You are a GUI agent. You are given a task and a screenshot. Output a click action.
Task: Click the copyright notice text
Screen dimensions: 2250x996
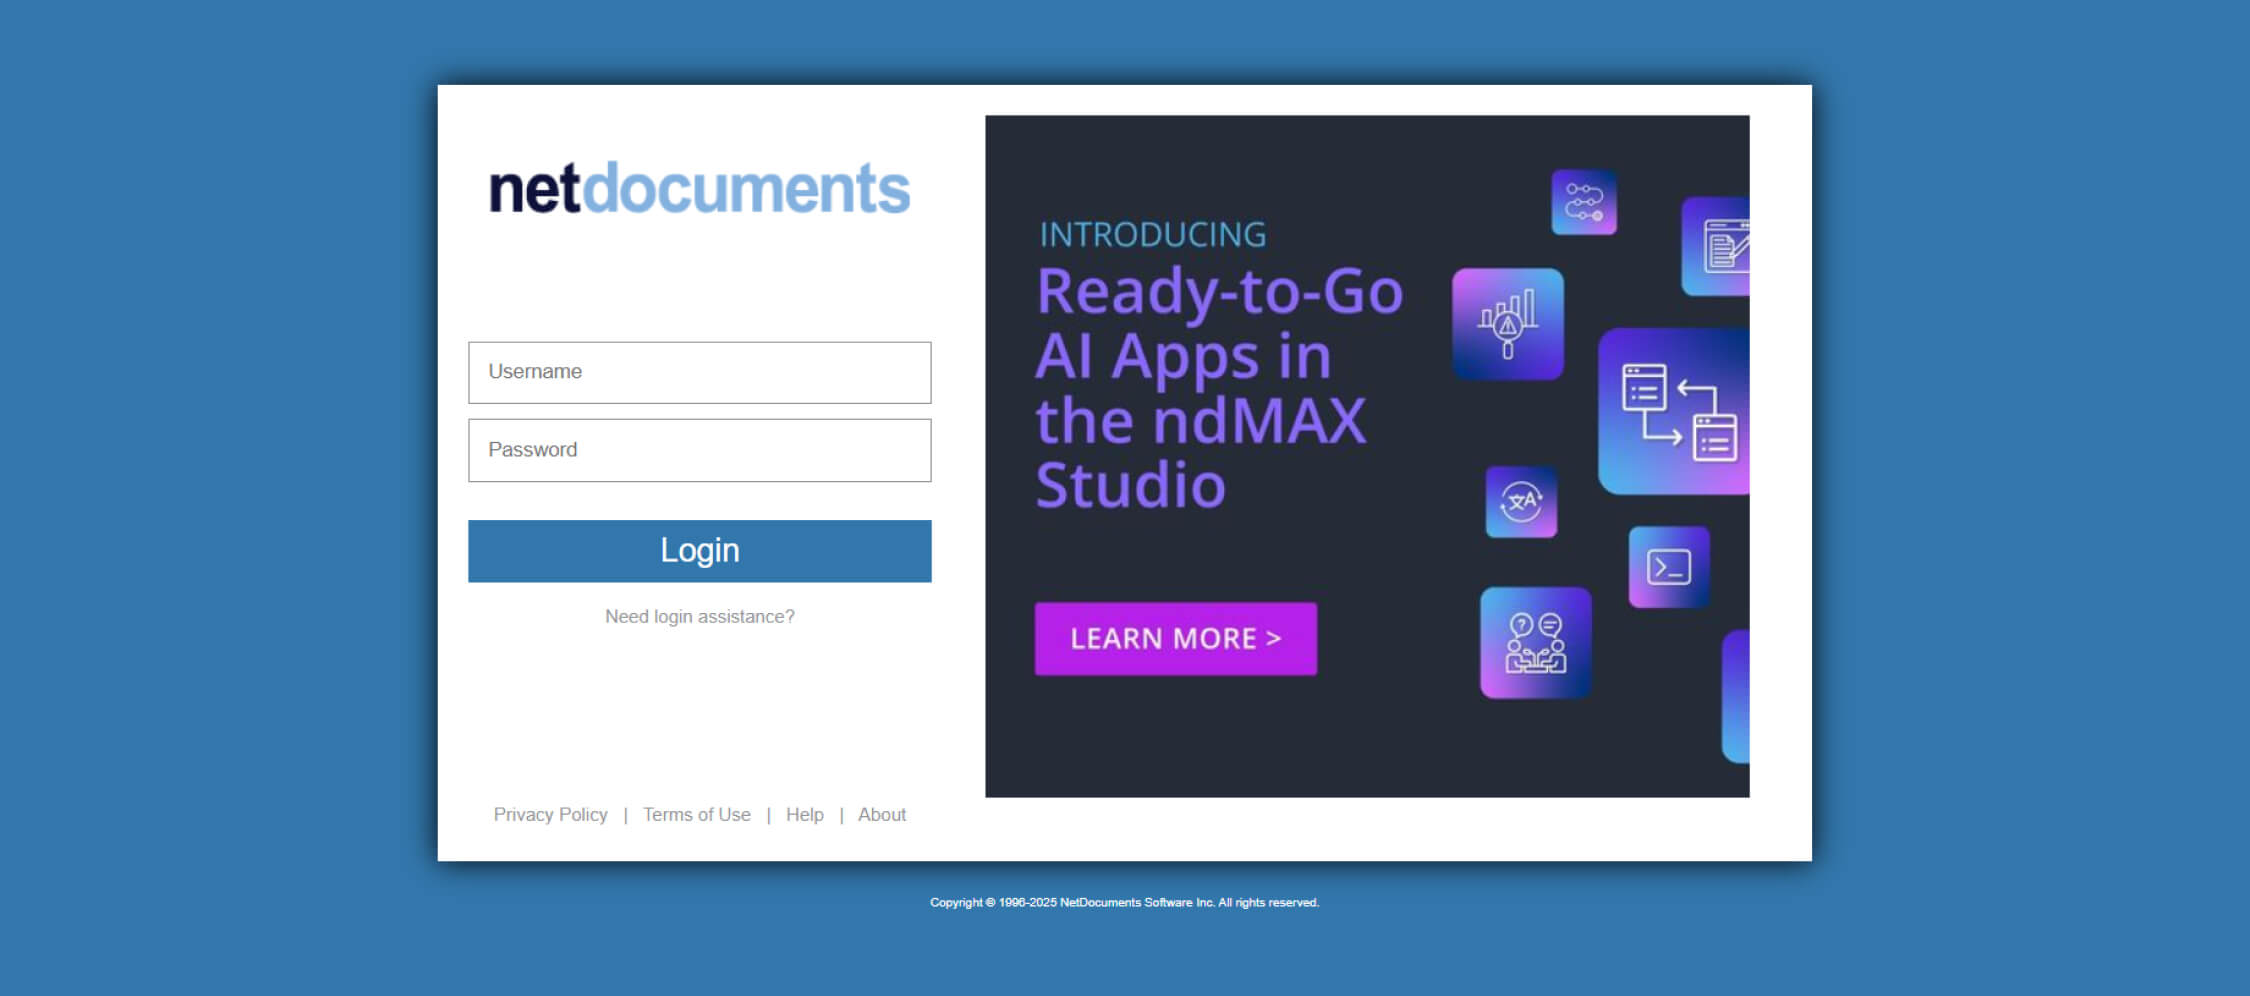1124,901
